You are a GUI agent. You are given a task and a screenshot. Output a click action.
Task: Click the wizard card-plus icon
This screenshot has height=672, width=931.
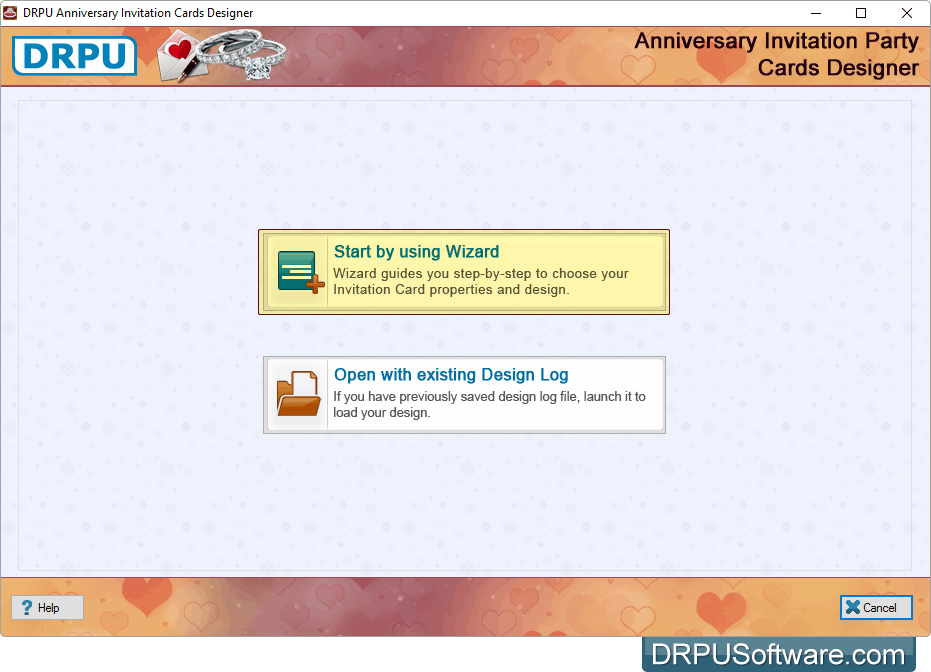pos(301,272)
